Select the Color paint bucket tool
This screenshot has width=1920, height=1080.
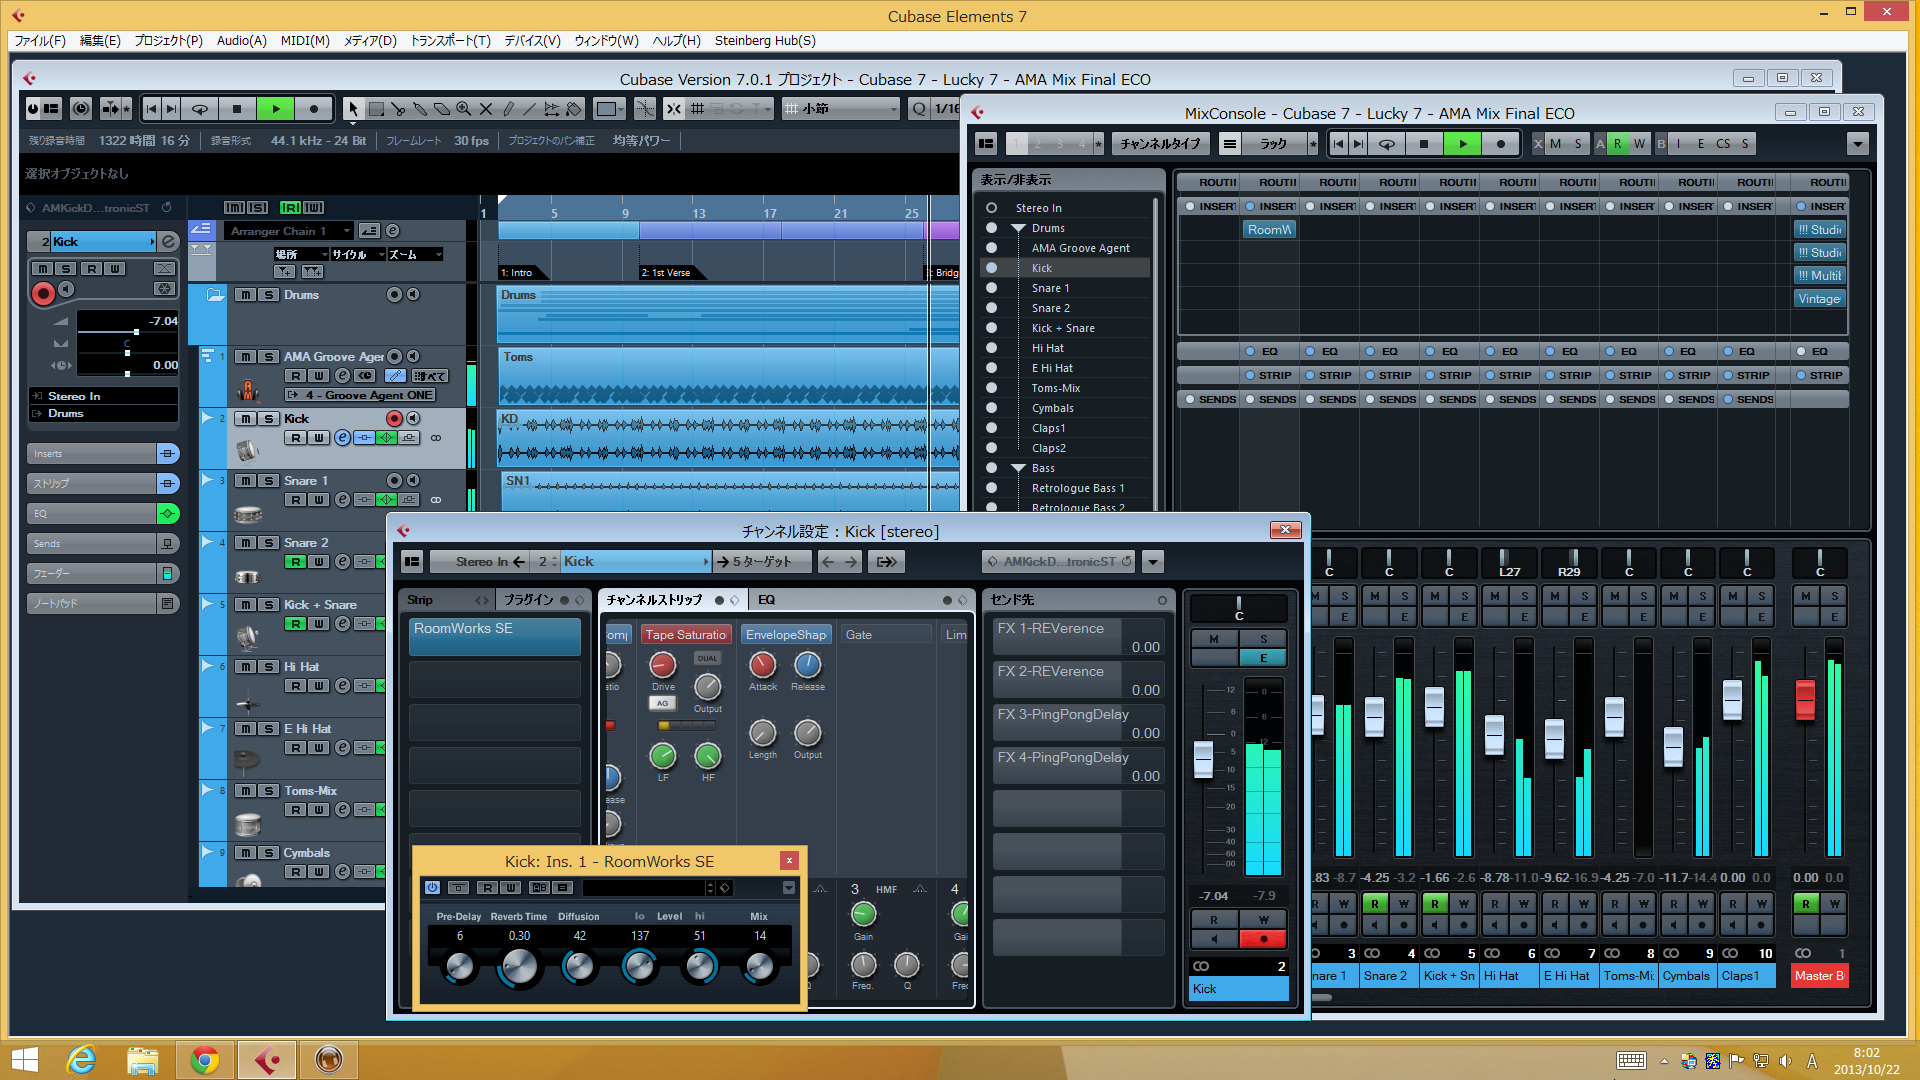574,108
